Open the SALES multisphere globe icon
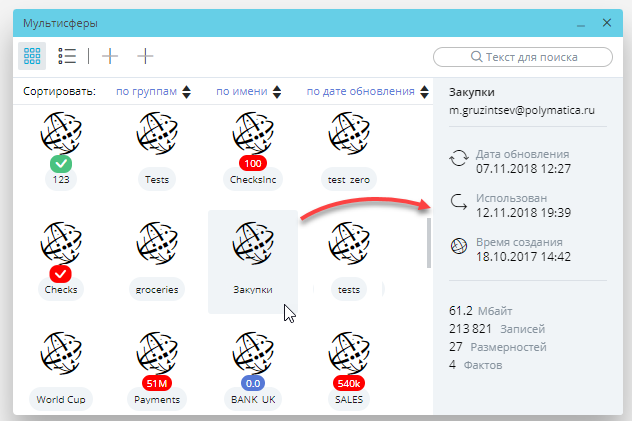Image resolution: width=632 pixels, height=421 pixels. pyautogui.click(x=349, y=353)
